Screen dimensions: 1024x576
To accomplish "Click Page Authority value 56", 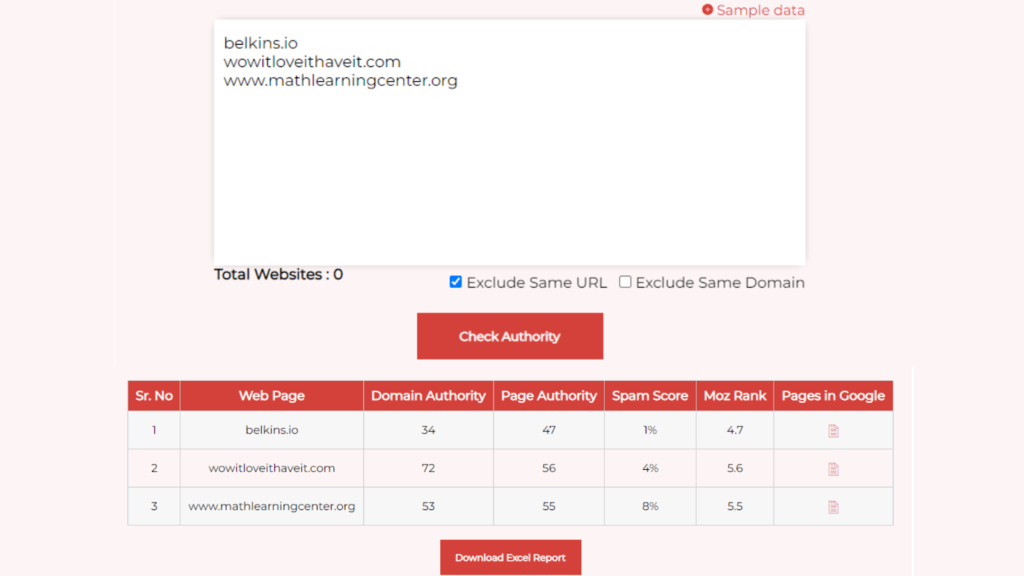I will pos(549,468).
